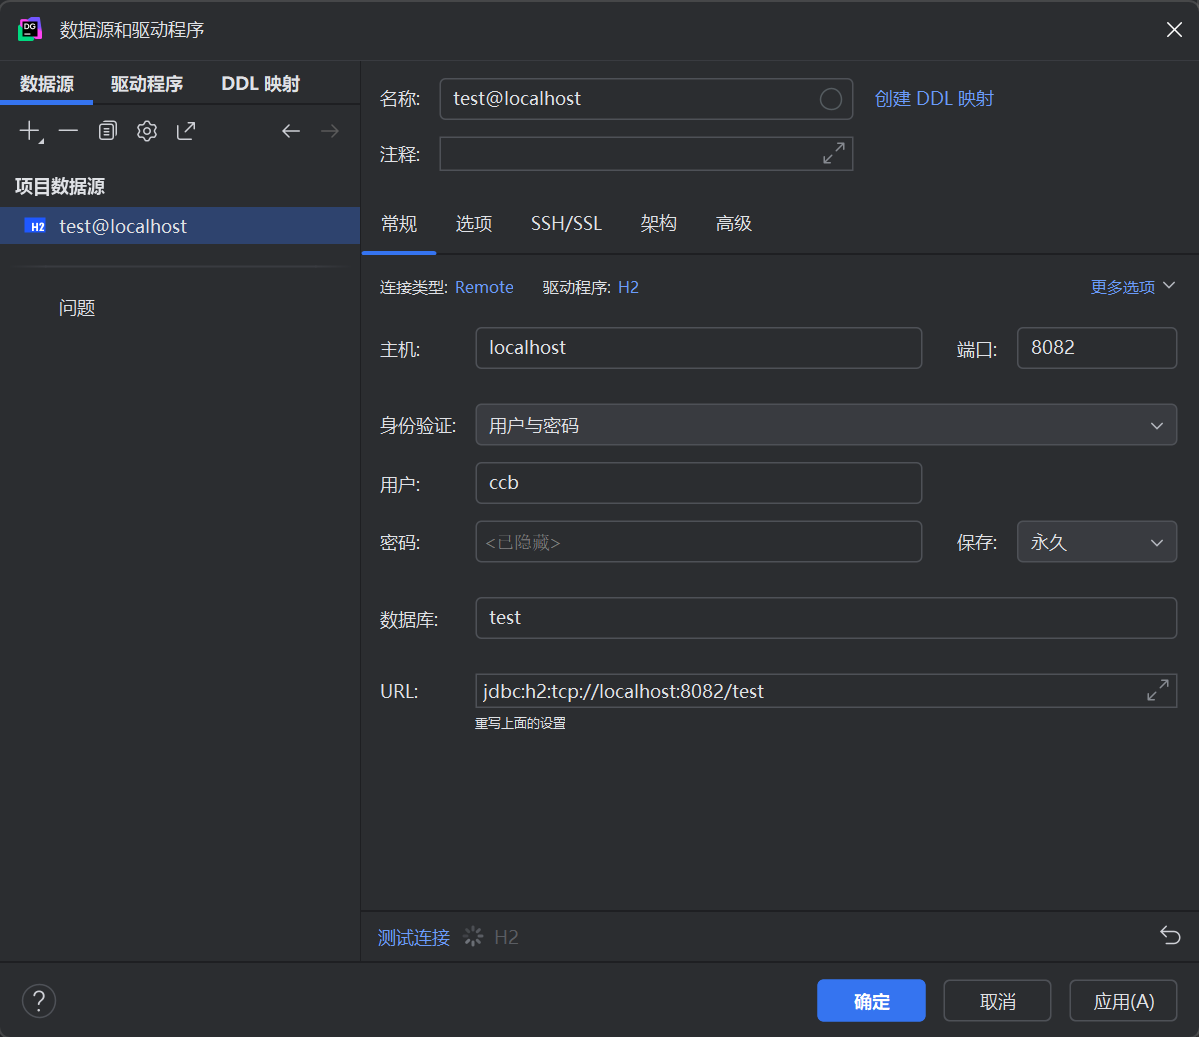Click the add data source plus icon

click(x=30, y=132)
